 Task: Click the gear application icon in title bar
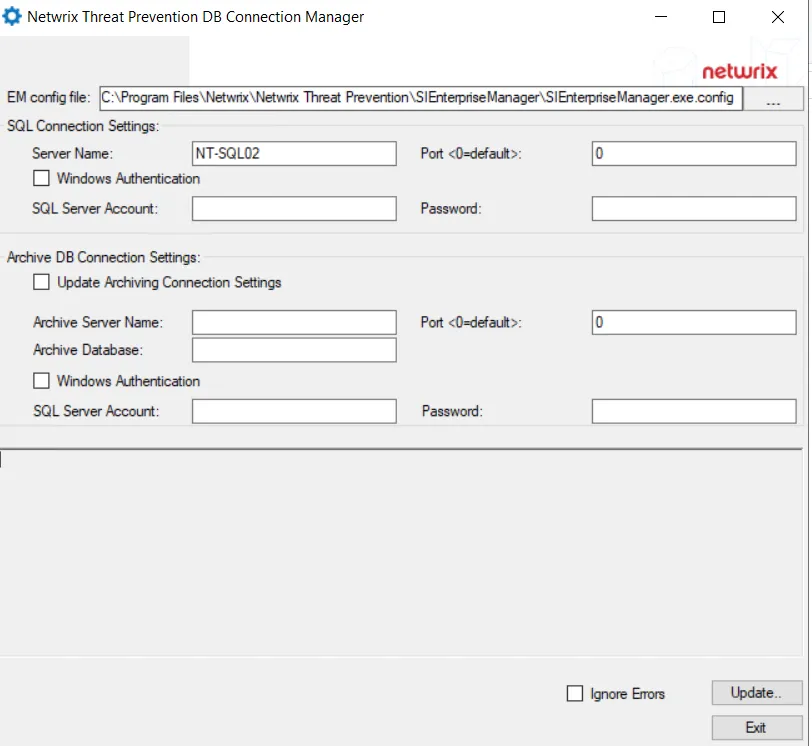coord(11,17)
